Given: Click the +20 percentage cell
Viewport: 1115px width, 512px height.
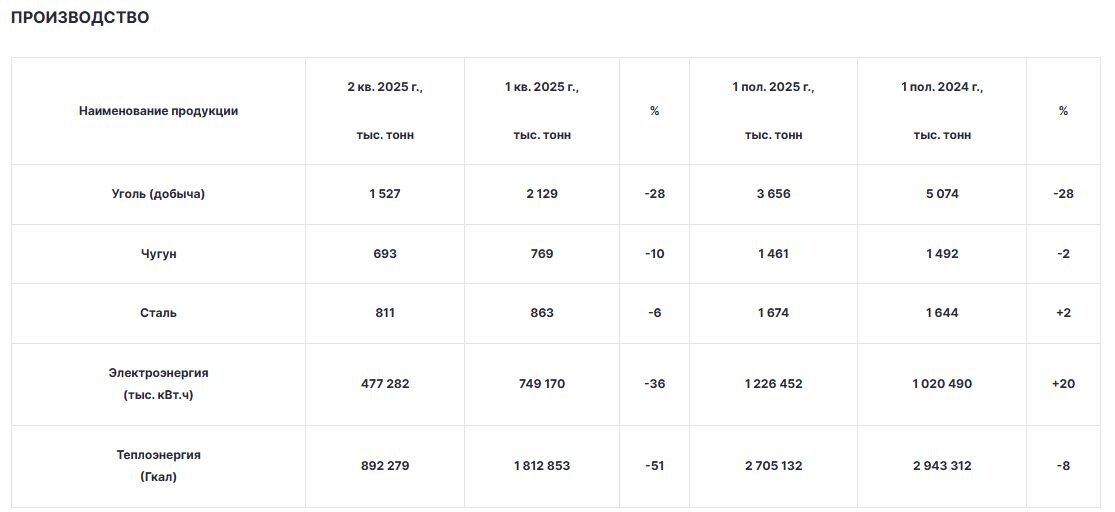Looking at the screenshot, I should pos(1063,384).
